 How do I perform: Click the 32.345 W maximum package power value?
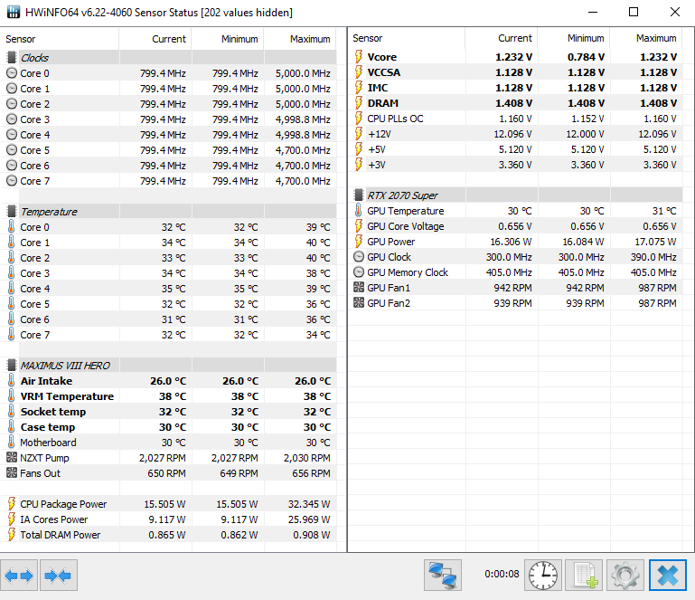(309, 504)
